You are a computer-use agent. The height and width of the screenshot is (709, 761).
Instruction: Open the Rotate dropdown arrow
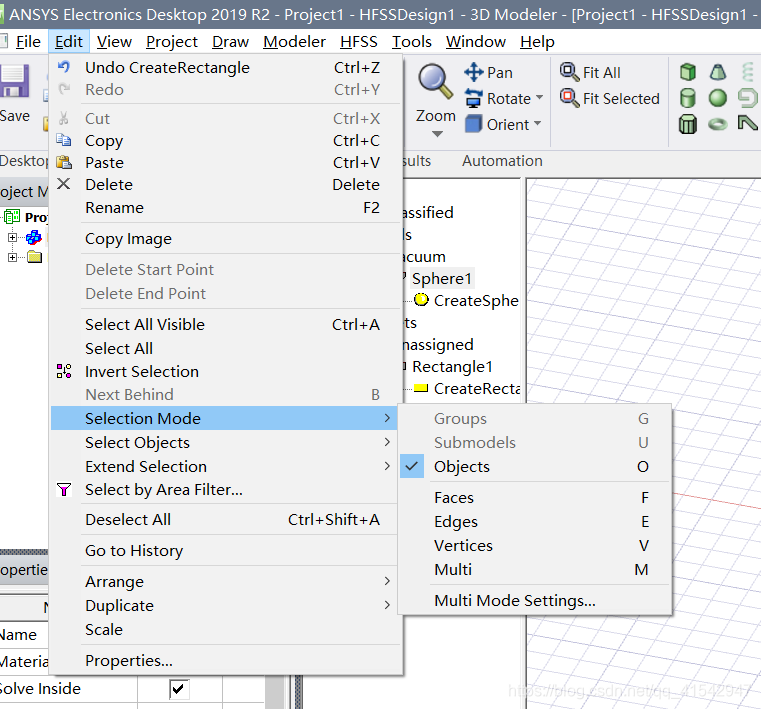(x=539, y=98)
